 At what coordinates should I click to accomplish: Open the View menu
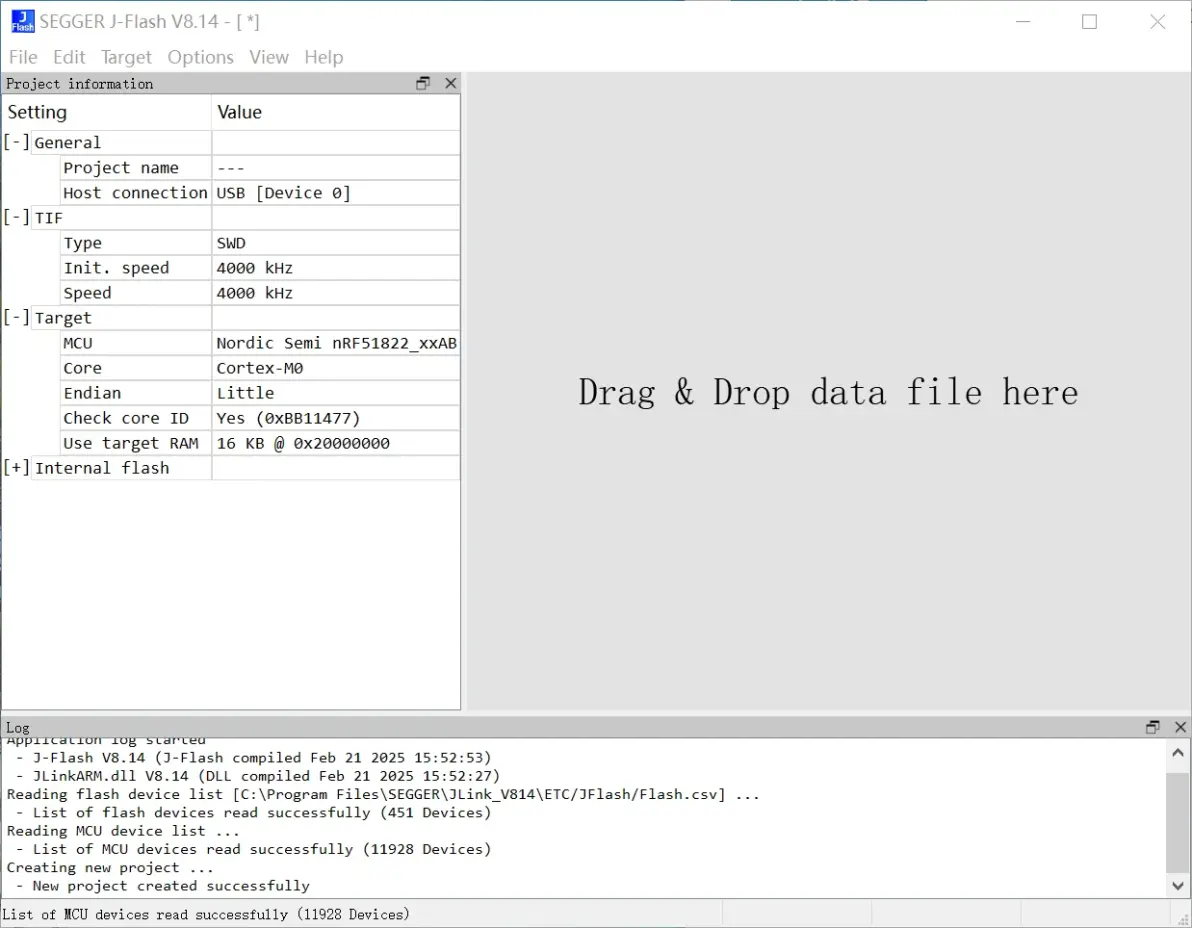pos(269,57)
